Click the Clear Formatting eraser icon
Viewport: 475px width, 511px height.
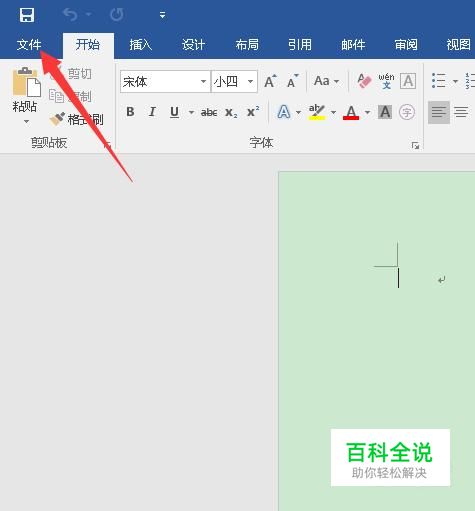(364, 81)
